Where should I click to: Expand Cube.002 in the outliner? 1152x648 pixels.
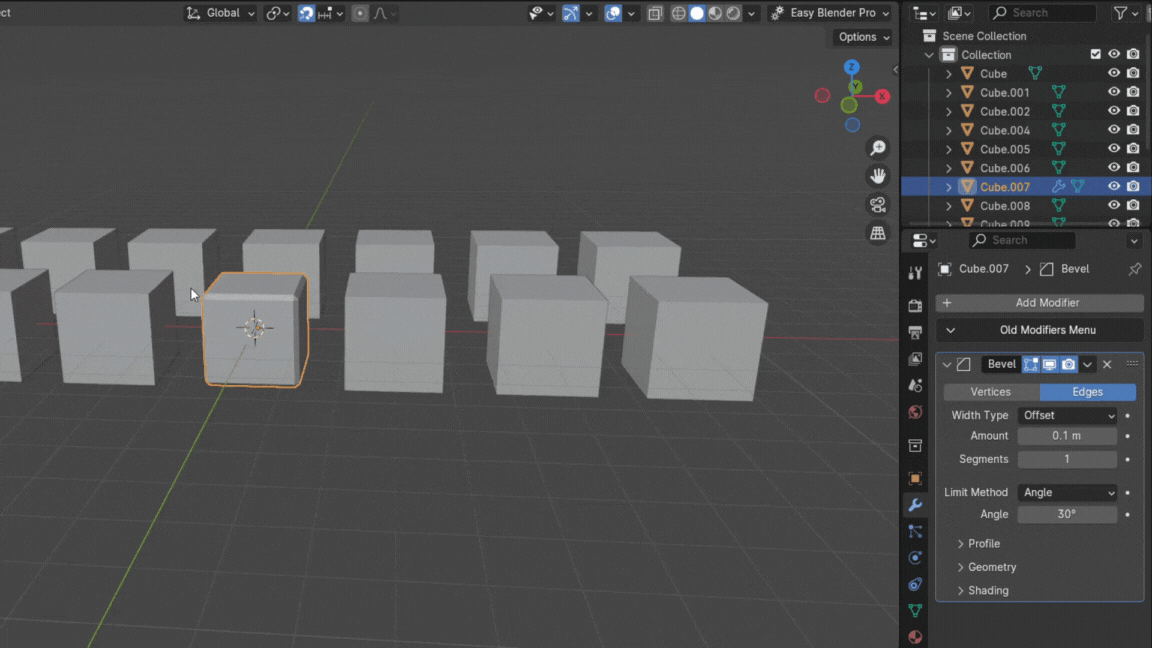(949, 111)
